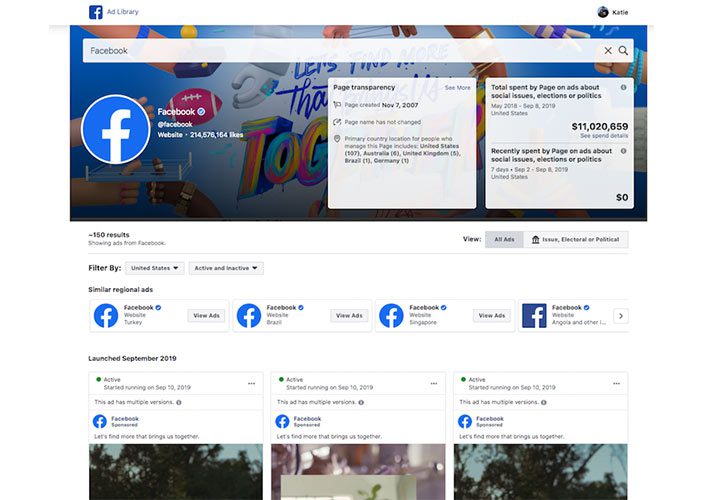
Task: Show info about recently spent by Page
Action: pyautogui.click(x=623, y=151)
